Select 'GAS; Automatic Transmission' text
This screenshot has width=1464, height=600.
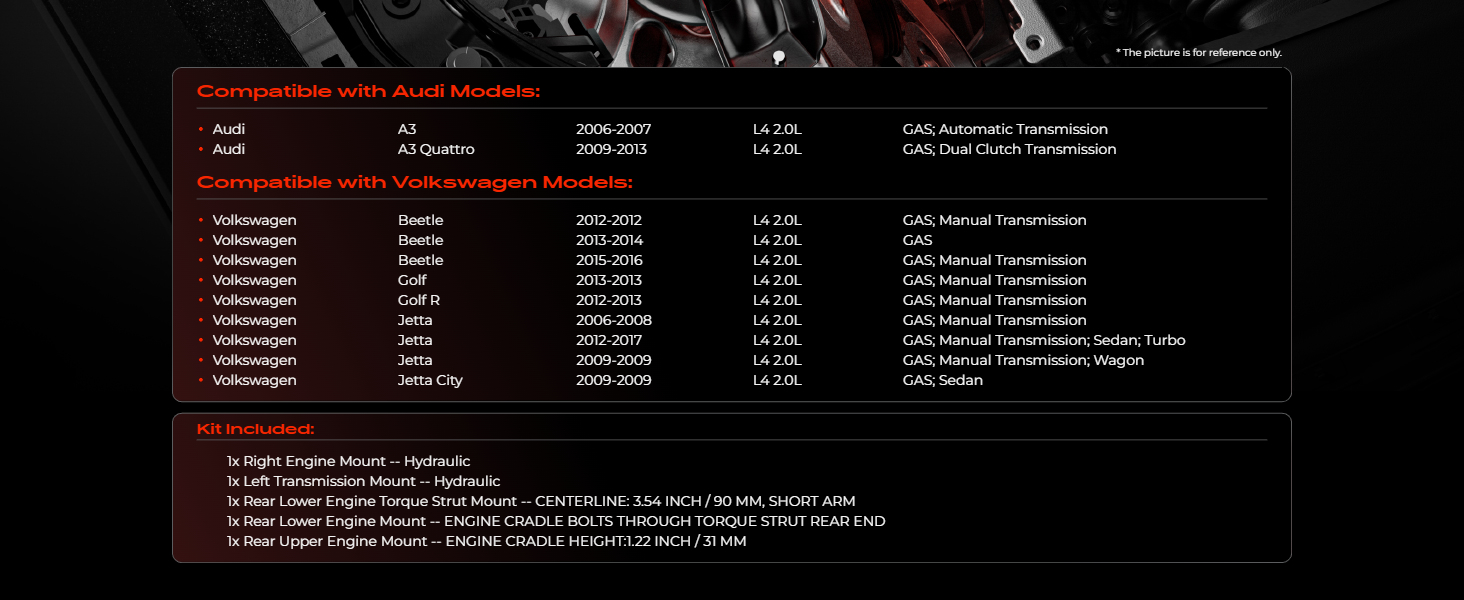click(x=1005, y=130)
